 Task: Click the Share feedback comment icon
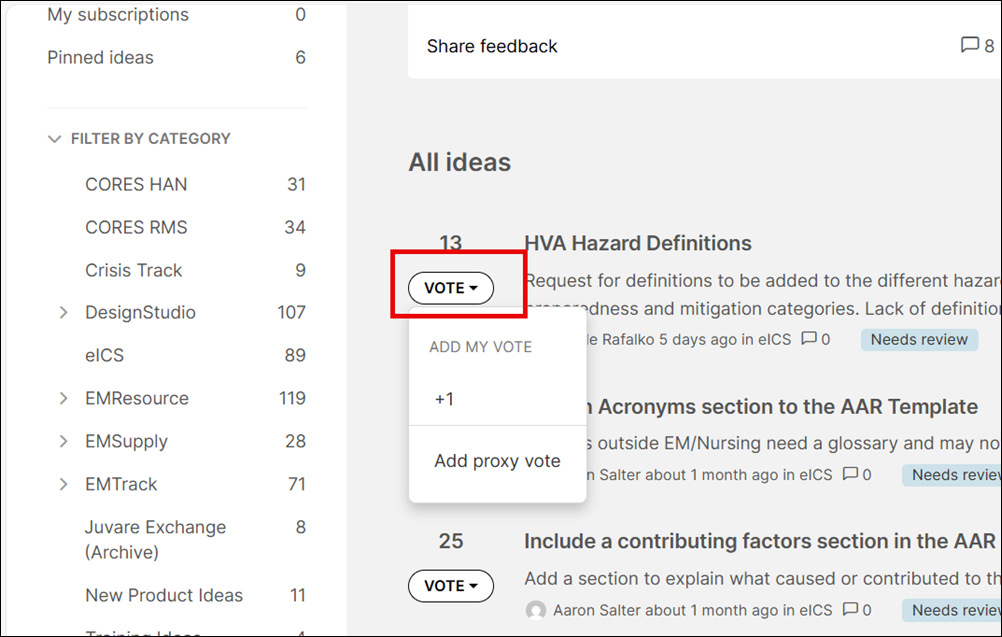pyautogui.click(x=970, y=46)
